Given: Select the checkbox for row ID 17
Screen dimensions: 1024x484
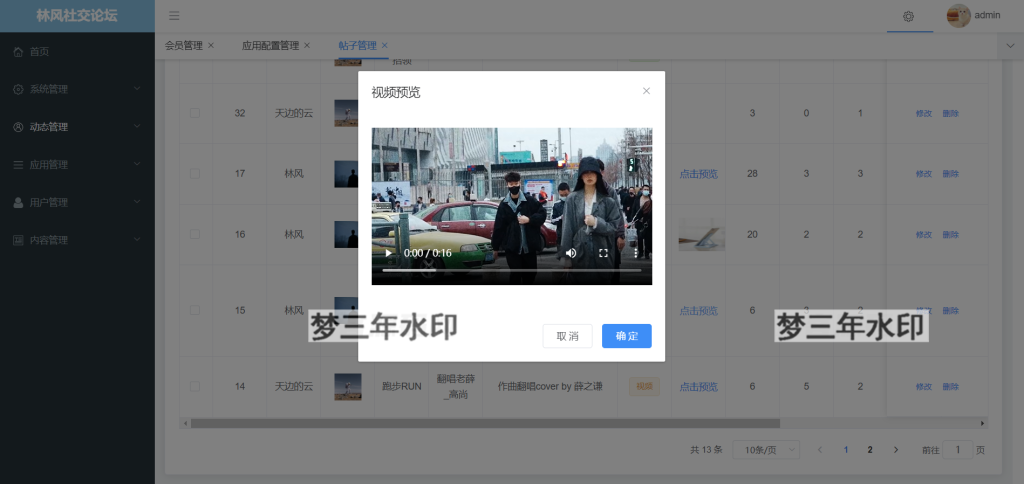Looking at the screenshot, I should coord(195,174).
